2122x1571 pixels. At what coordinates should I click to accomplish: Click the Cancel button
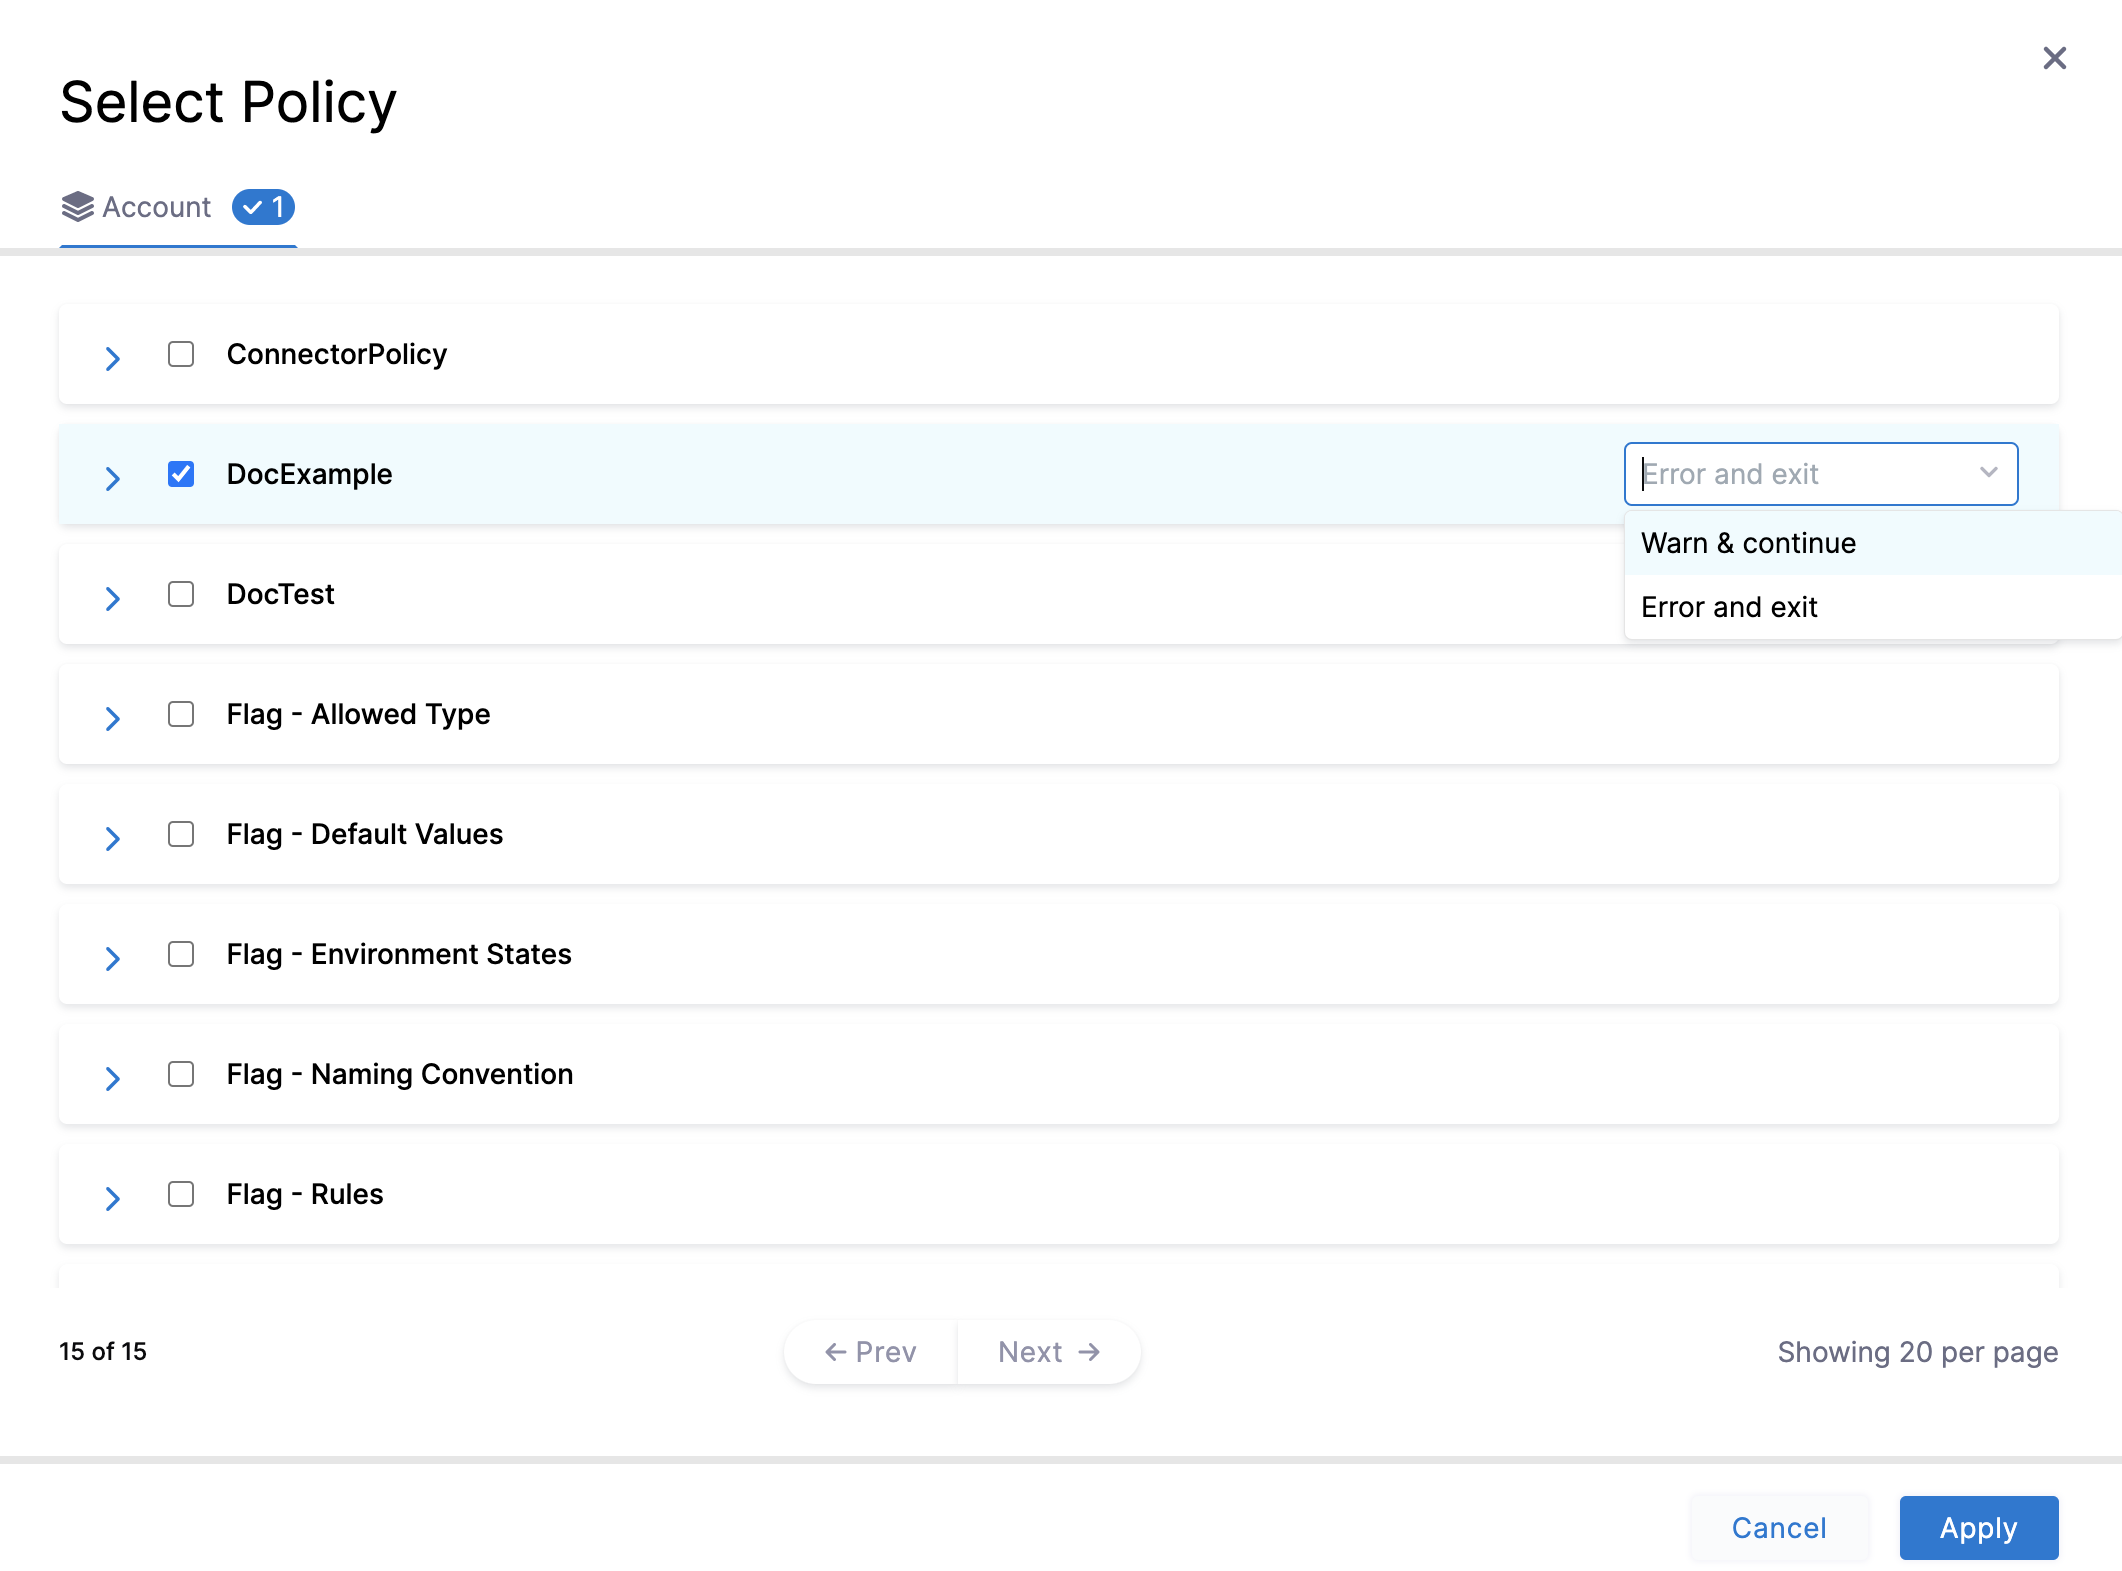[1778, 1528]
